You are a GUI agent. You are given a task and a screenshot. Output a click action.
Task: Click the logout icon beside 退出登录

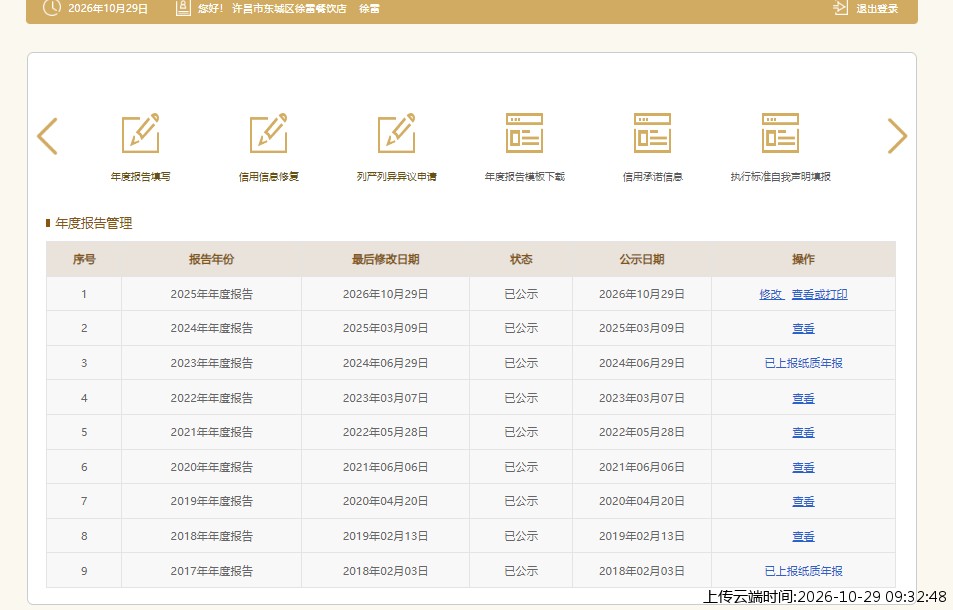click(840, 8)
